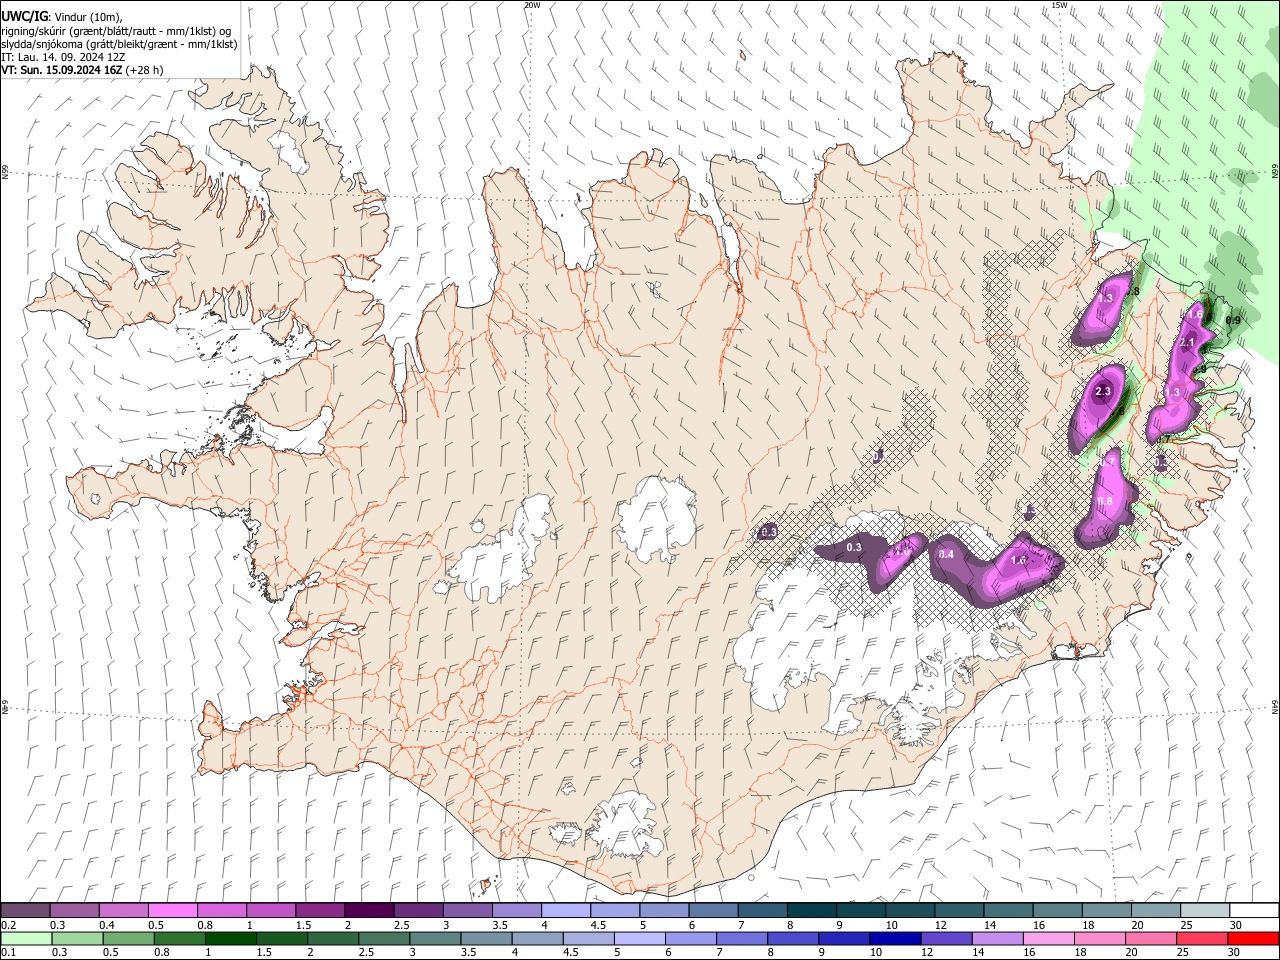Pick the dark teal 8 snow-scale swatch

pyautogui.click(x=810, y=910)
